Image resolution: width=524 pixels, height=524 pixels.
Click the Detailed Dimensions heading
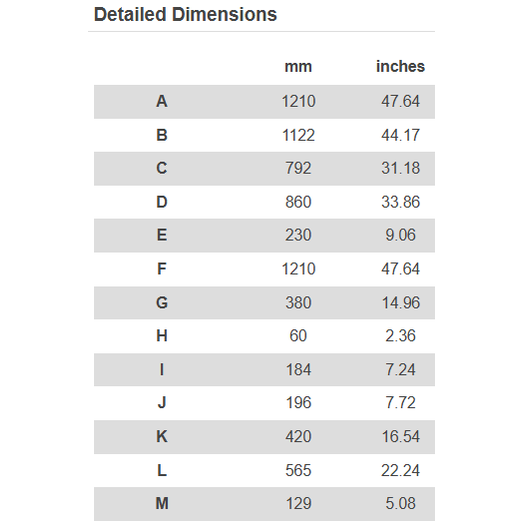click(x=185, y=15)
